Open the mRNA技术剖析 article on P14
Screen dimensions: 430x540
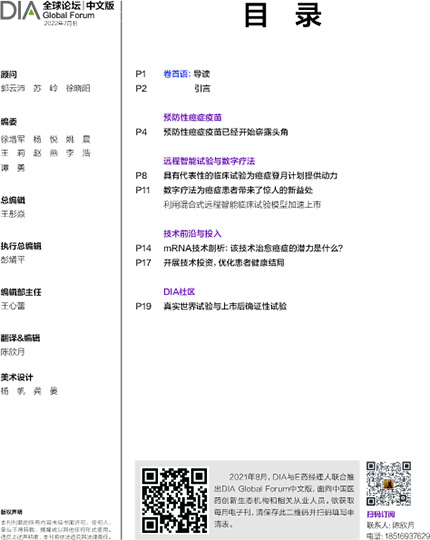tap(253, 248)
